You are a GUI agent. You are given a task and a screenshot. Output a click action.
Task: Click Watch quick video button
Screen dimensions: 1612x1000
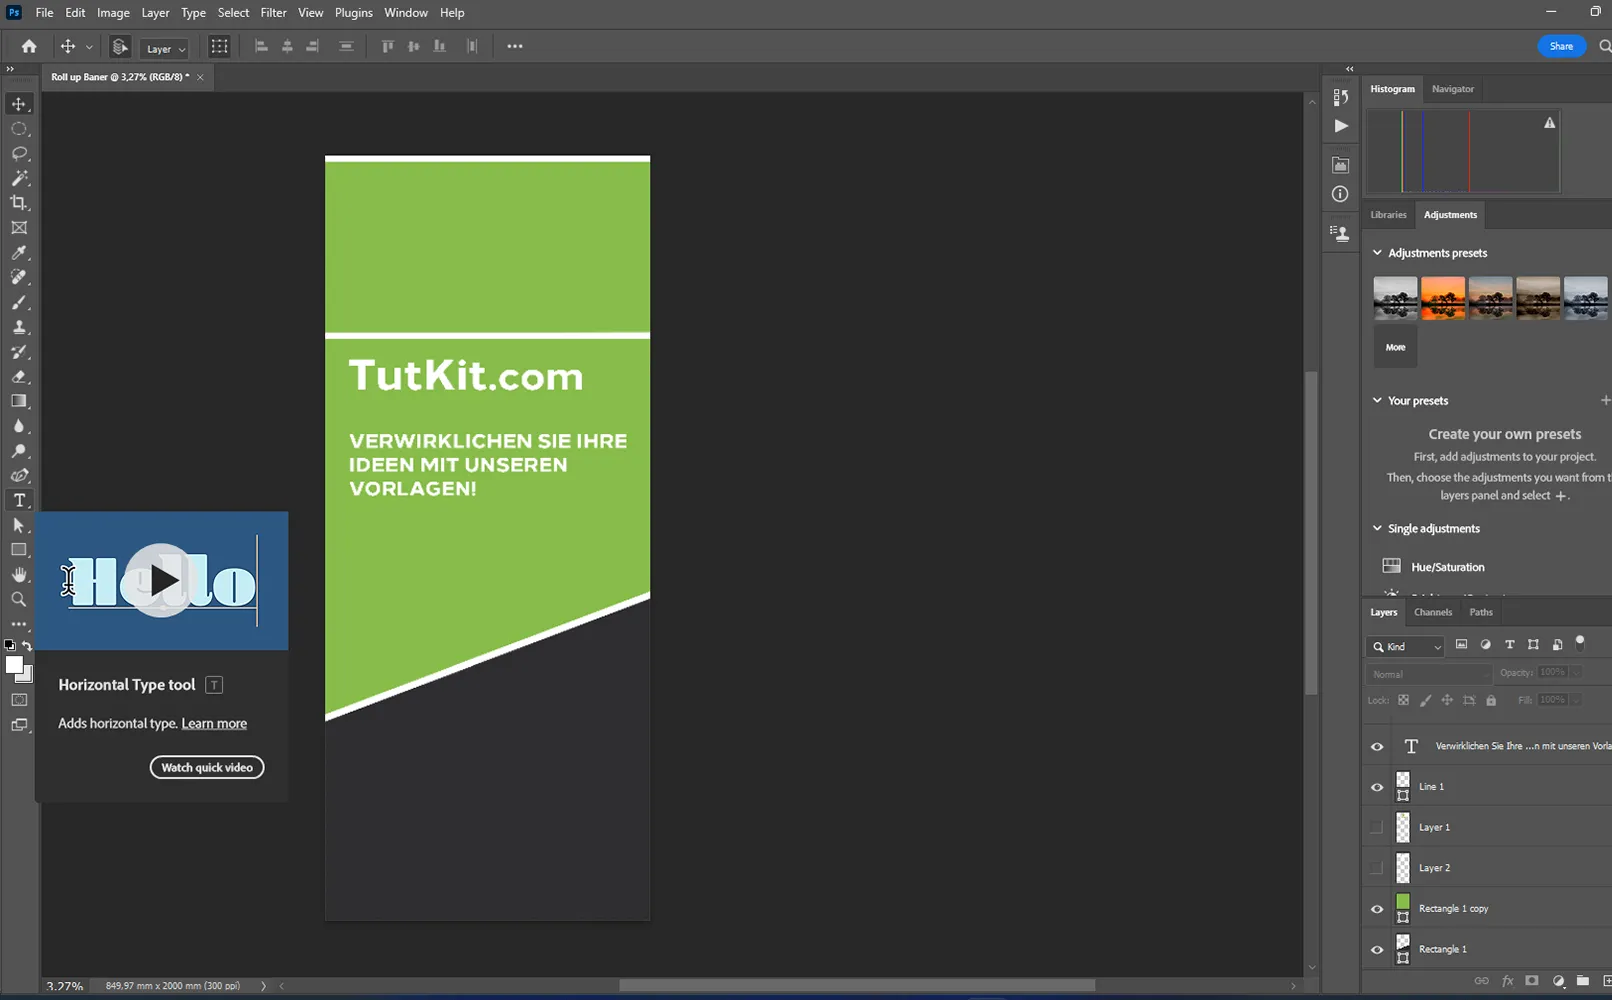(207, 767)
